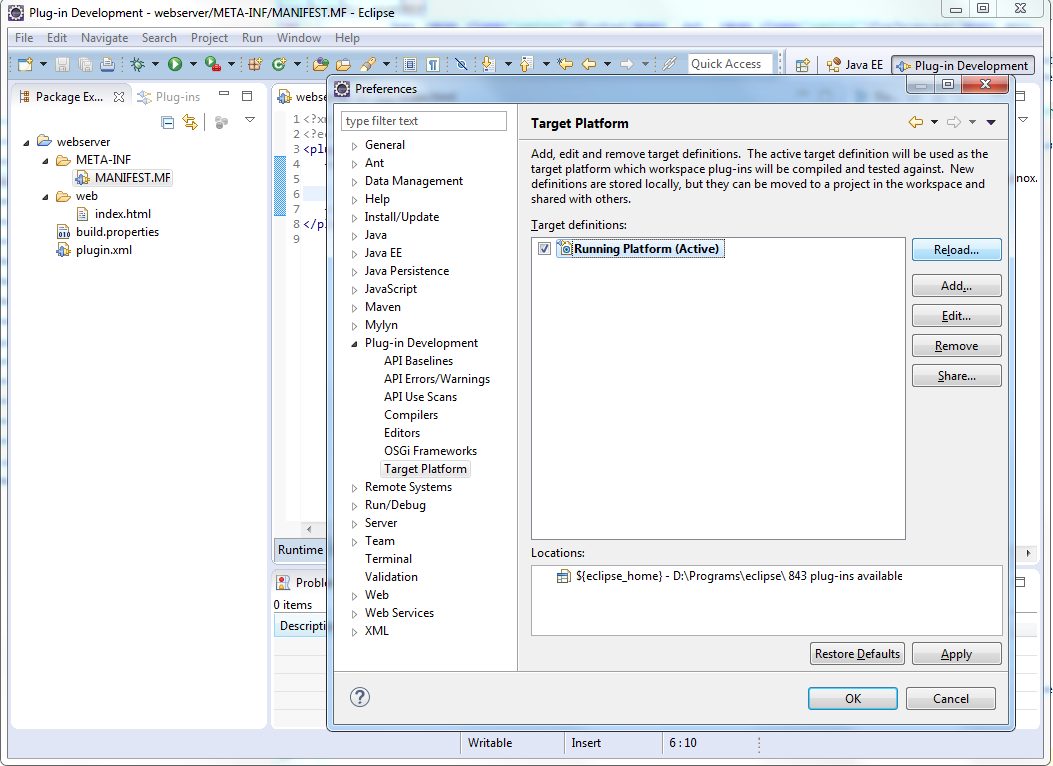Click the Search flashlight toolbar icon
Viewport: 1053px width, 766px height.
tap(367, 64)
